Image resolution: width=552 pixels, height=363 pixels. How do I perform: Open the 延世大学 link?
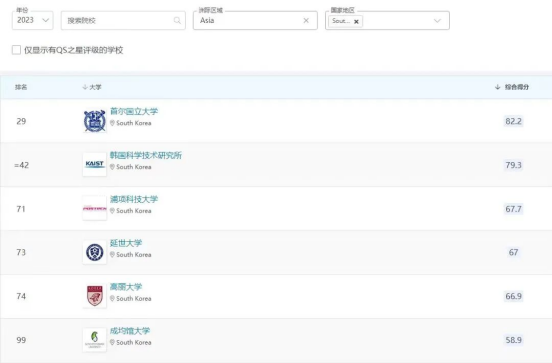[126, 243]
